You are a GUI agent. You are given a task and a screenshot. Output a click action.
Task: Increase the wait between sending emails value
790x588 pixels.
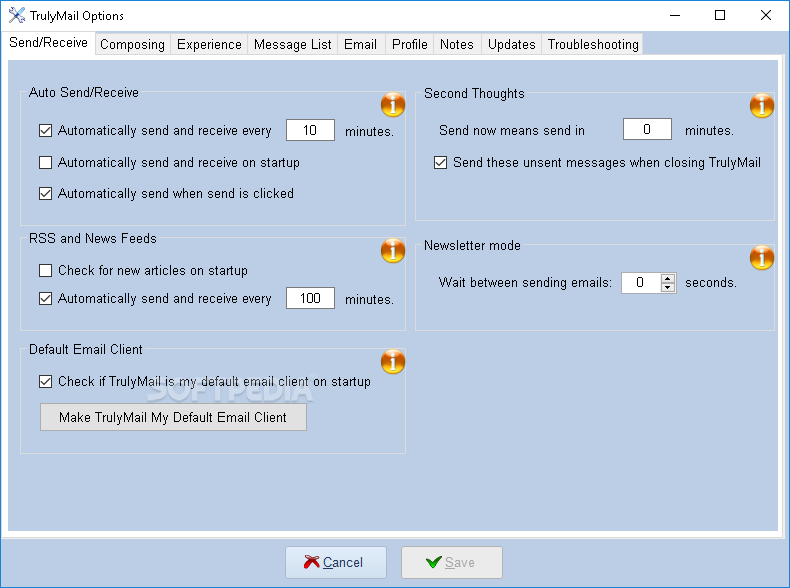[668, 278]
